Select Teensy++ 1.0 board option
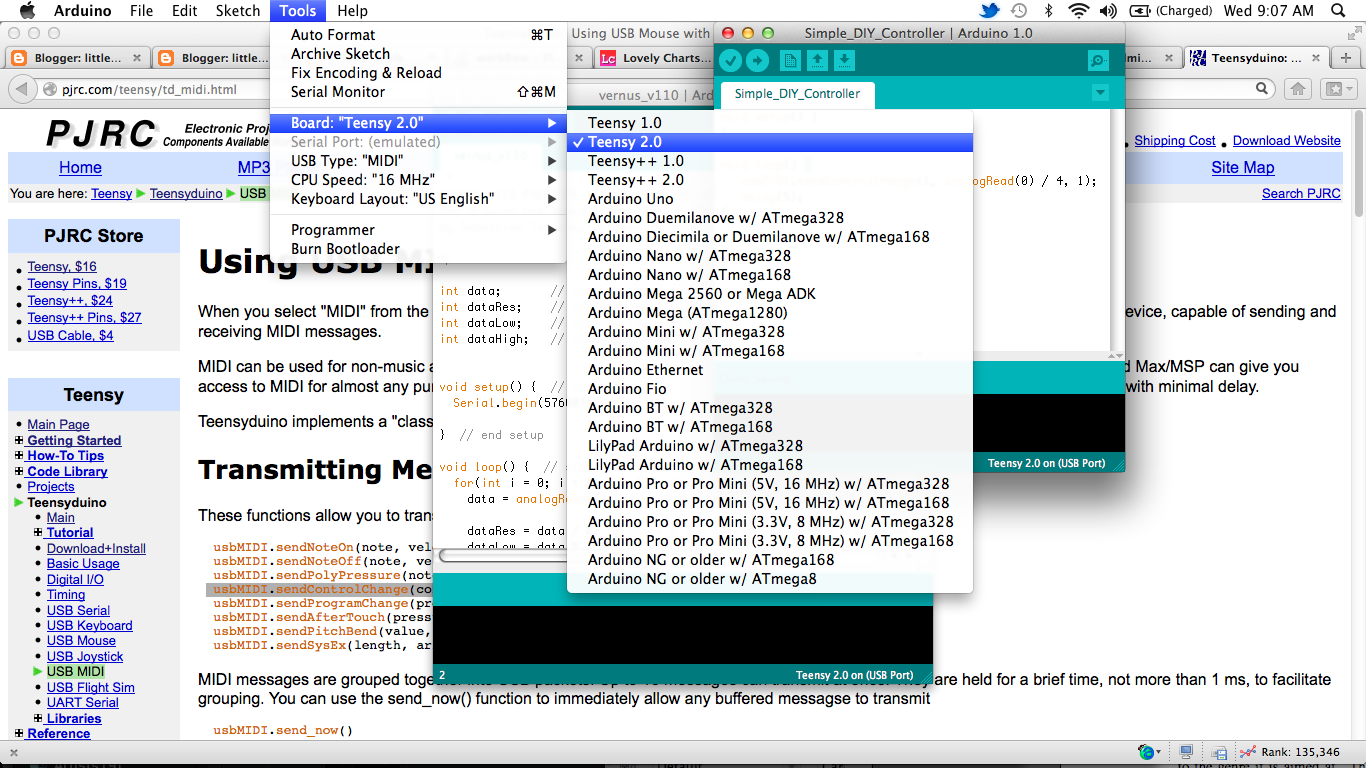Viewport: 1366px width, 768px height. 770,161
